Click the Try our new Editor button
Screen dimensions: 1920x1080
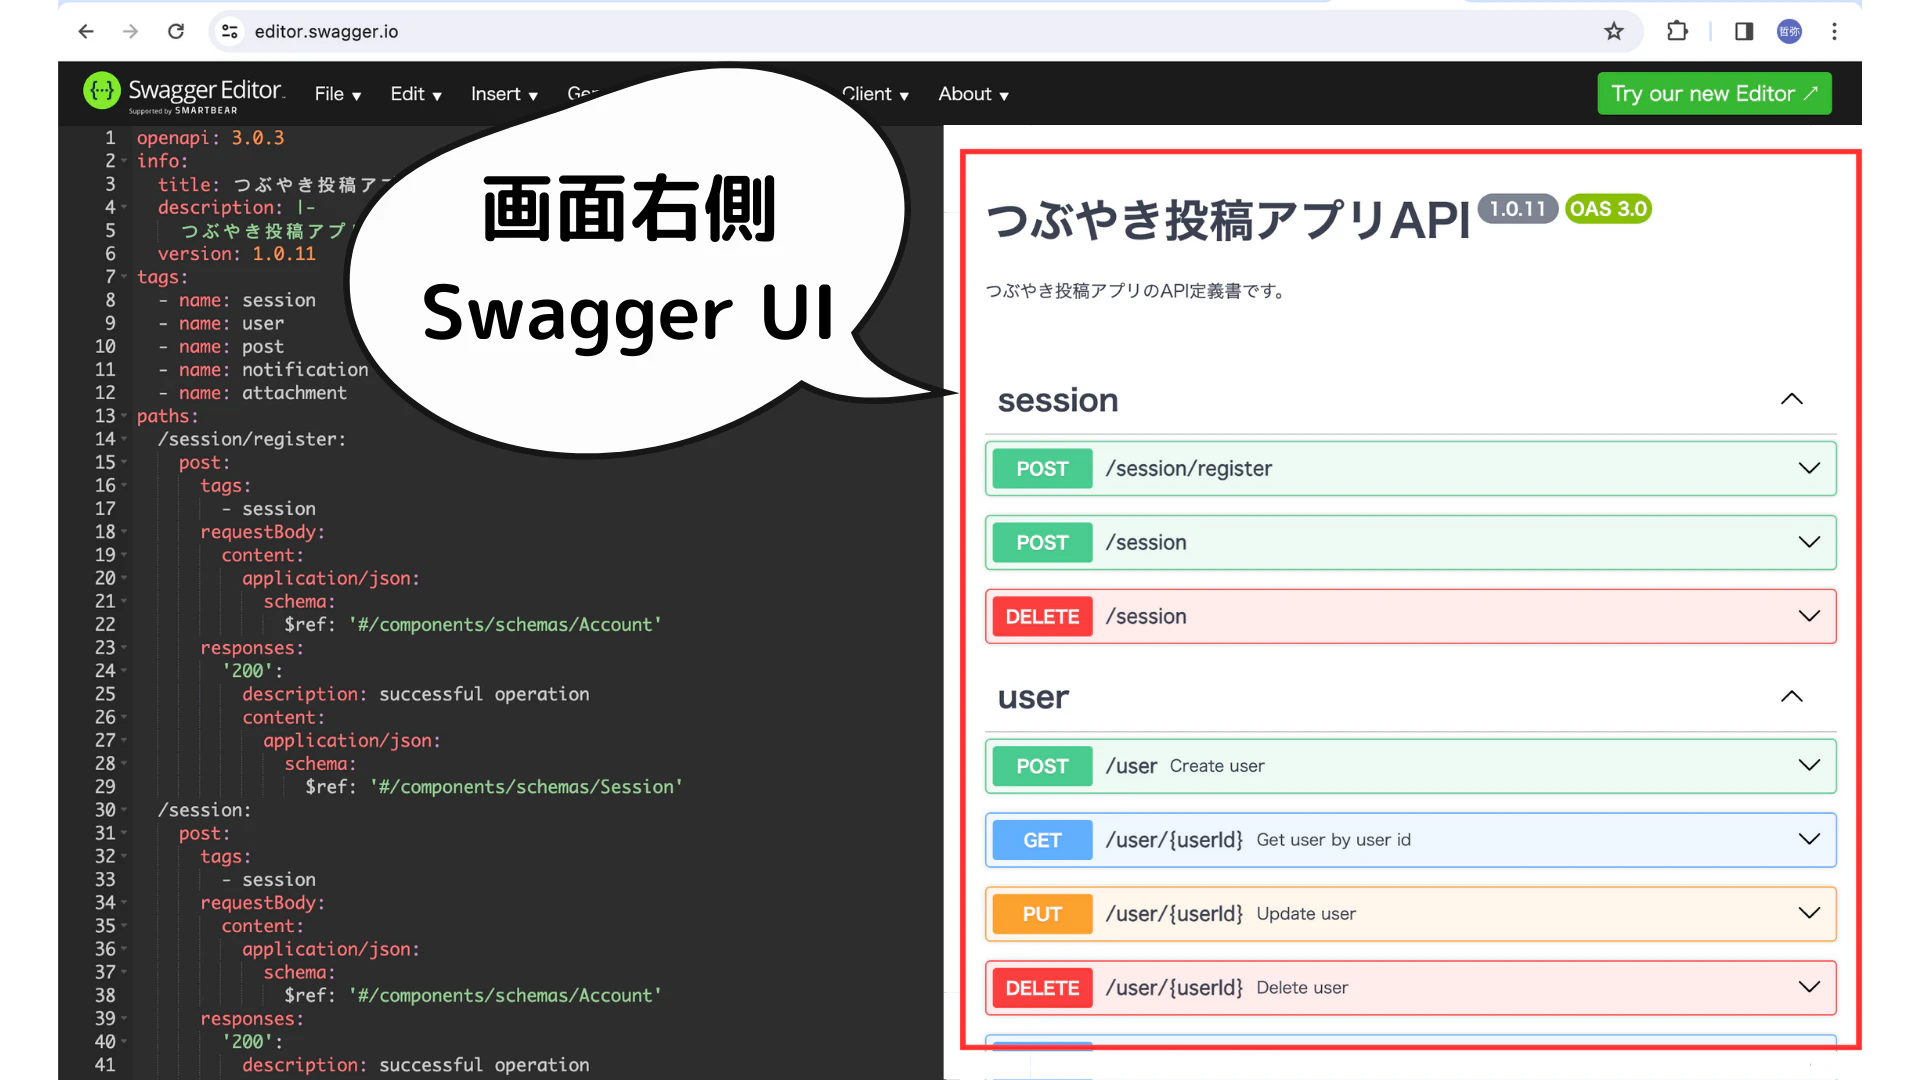[x=1714, y=93]
